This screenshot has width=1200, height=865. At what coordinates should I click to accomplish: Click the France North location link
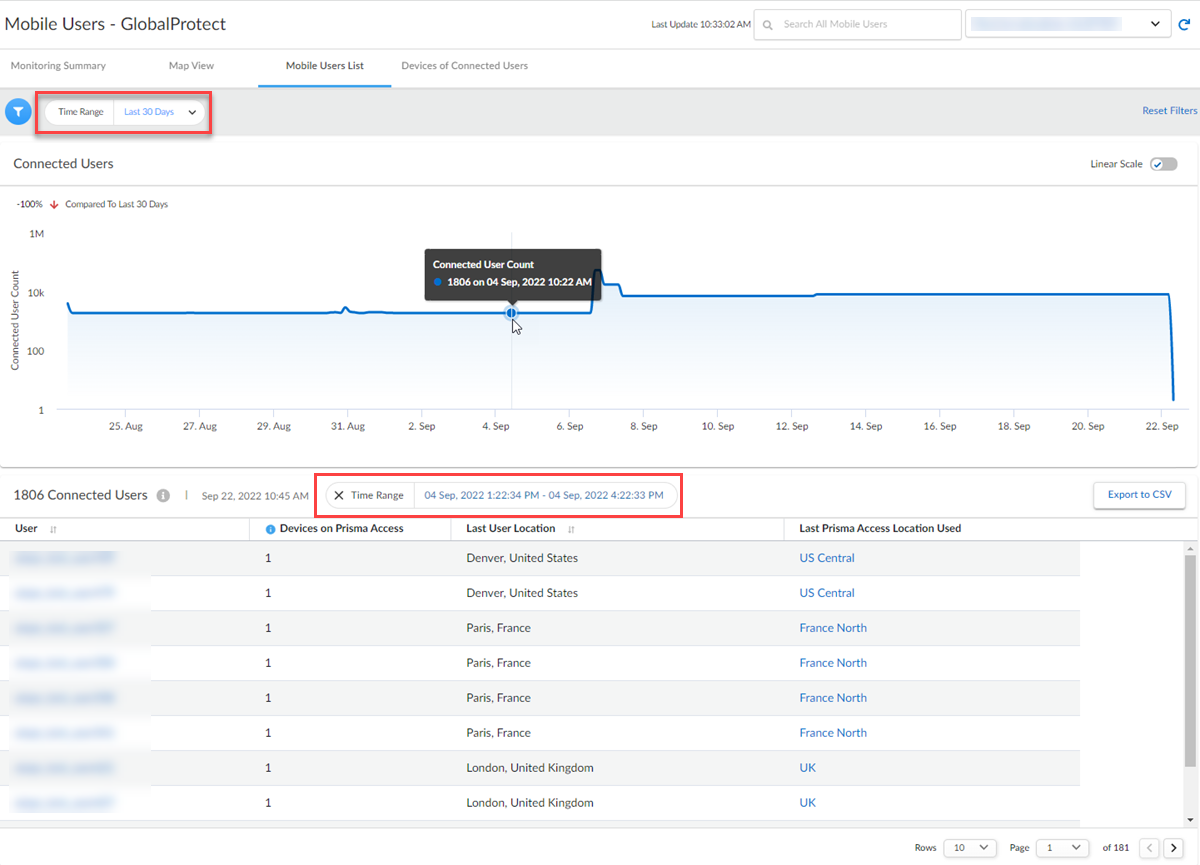[832, 628]
